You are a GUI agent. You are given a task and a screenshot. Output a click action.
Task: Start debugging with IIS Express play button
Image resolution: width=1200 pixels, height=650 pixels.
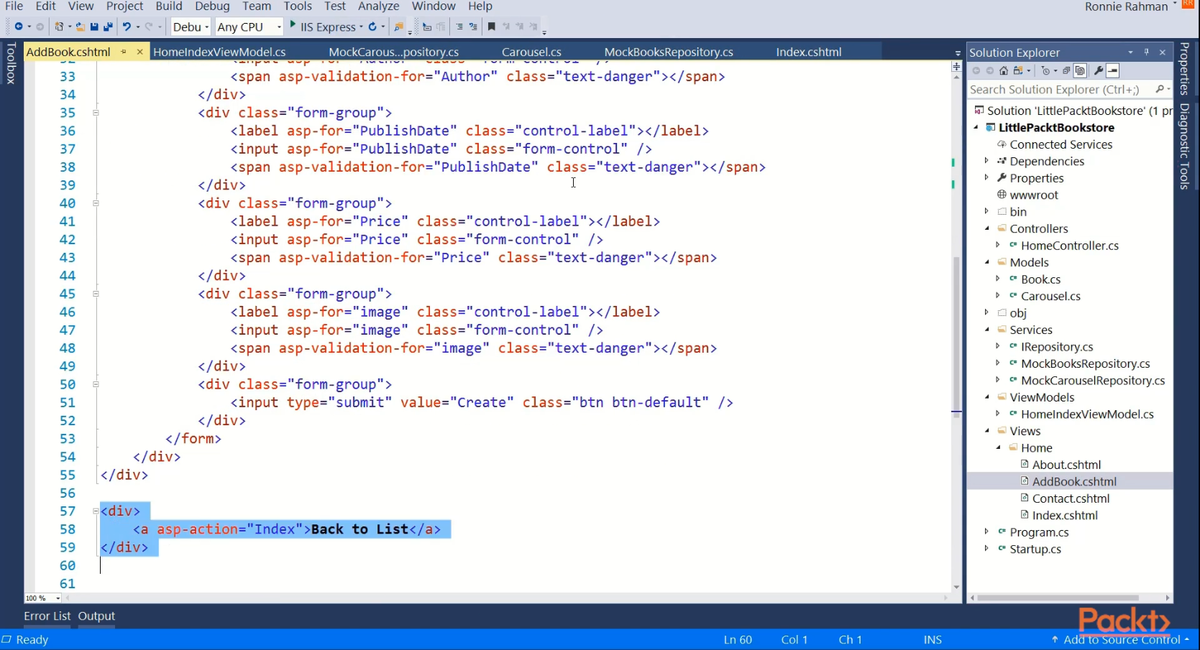tap(292, 25)
